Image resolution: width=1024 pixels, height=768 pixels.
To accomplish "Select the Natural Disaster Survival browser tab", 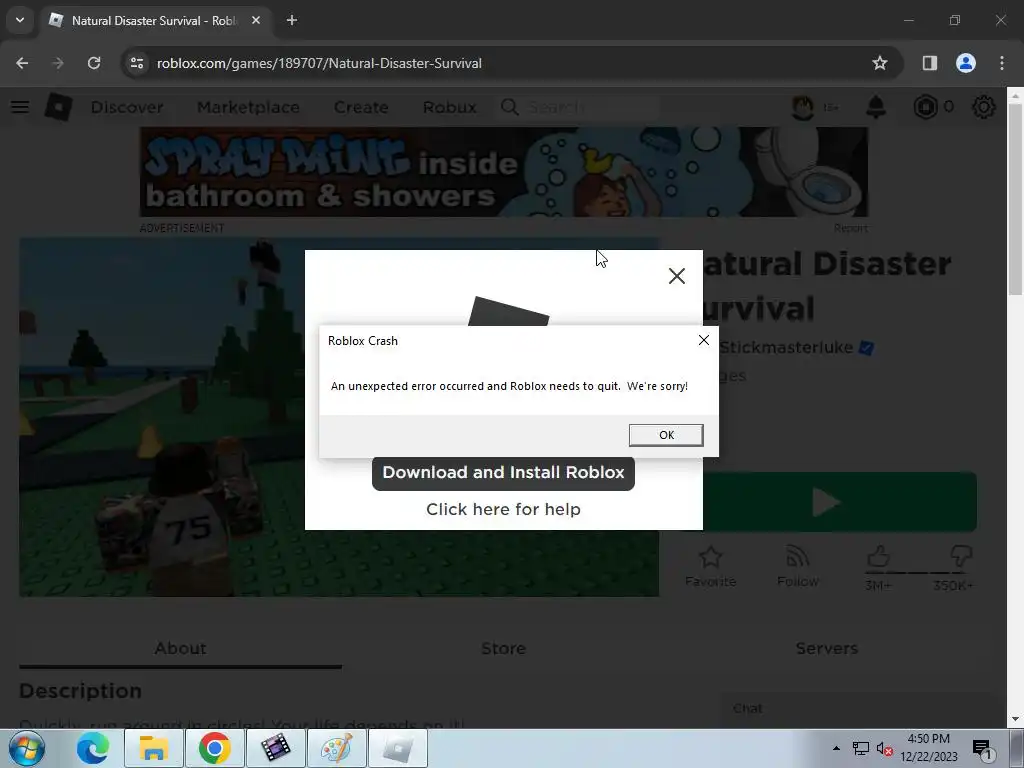I will coord(155,20).
